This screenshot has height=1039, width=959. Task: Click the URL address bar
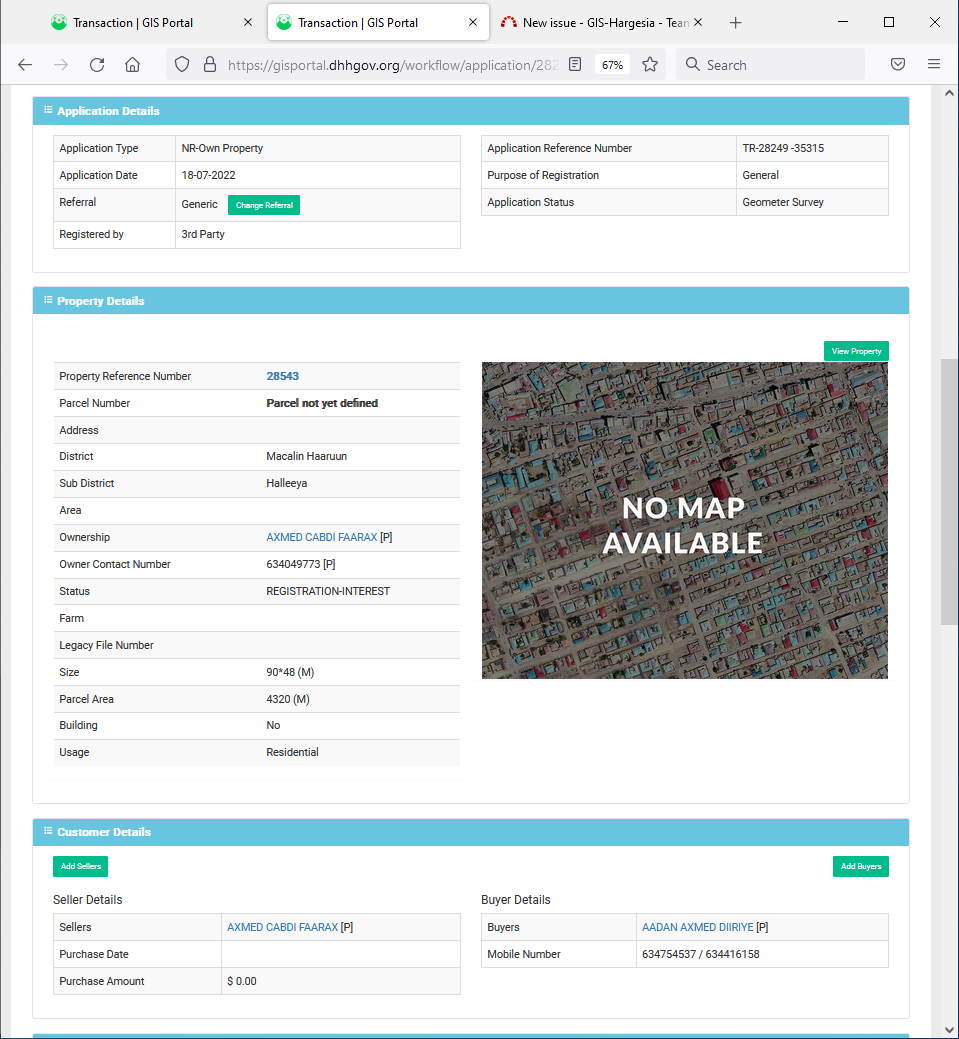[x=392, y=65]
